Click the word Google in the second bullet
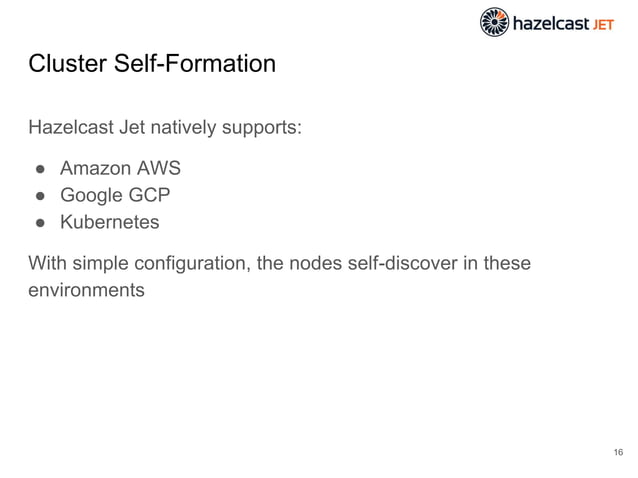 click(86, 195)
